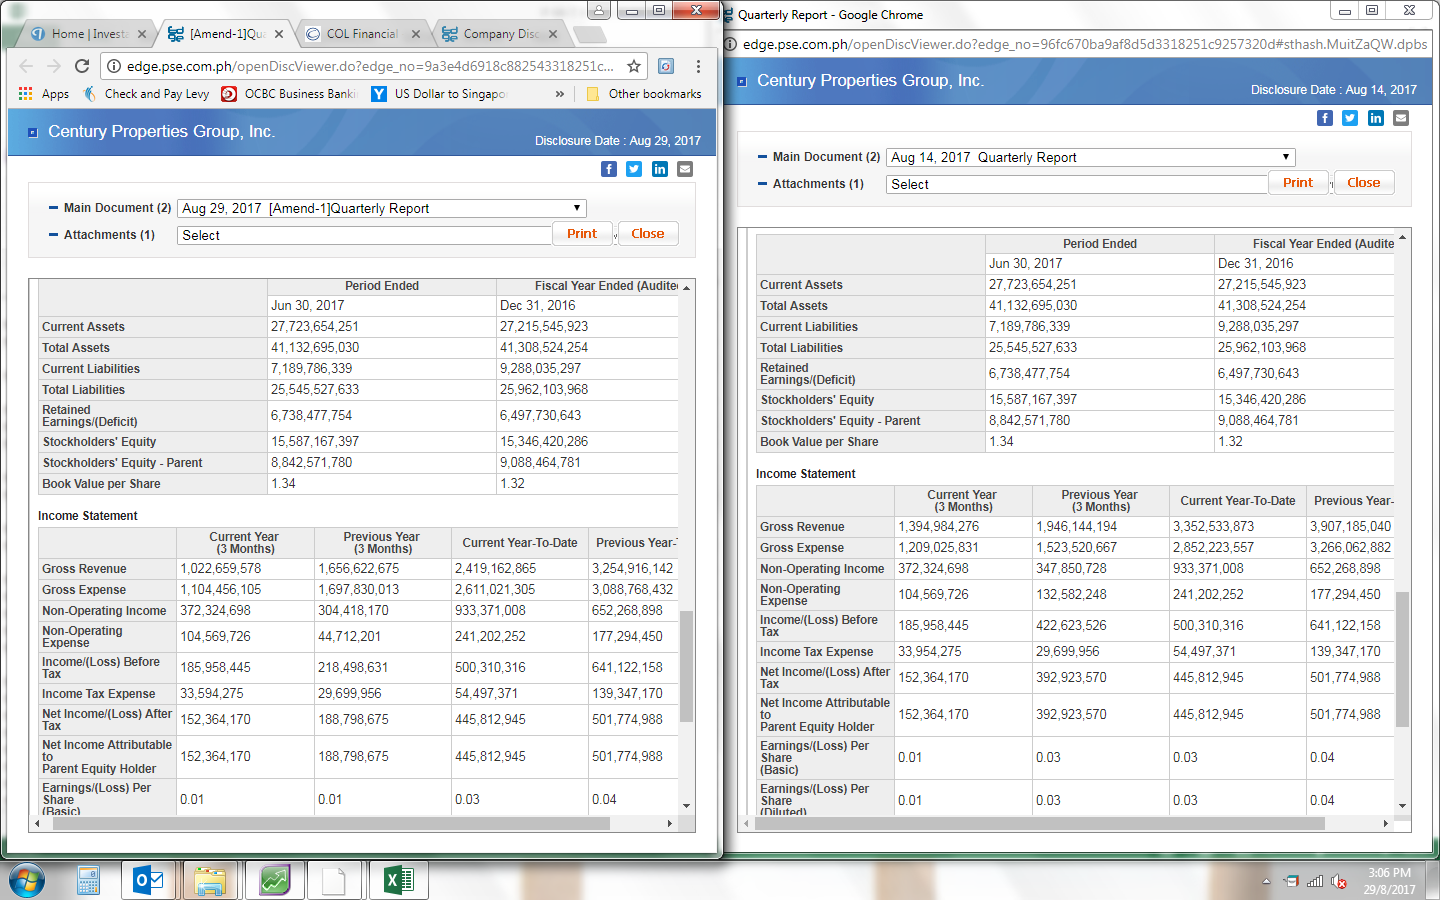Open Chrome extension icon beside star

pyautogui.click(x=666, y=66)
